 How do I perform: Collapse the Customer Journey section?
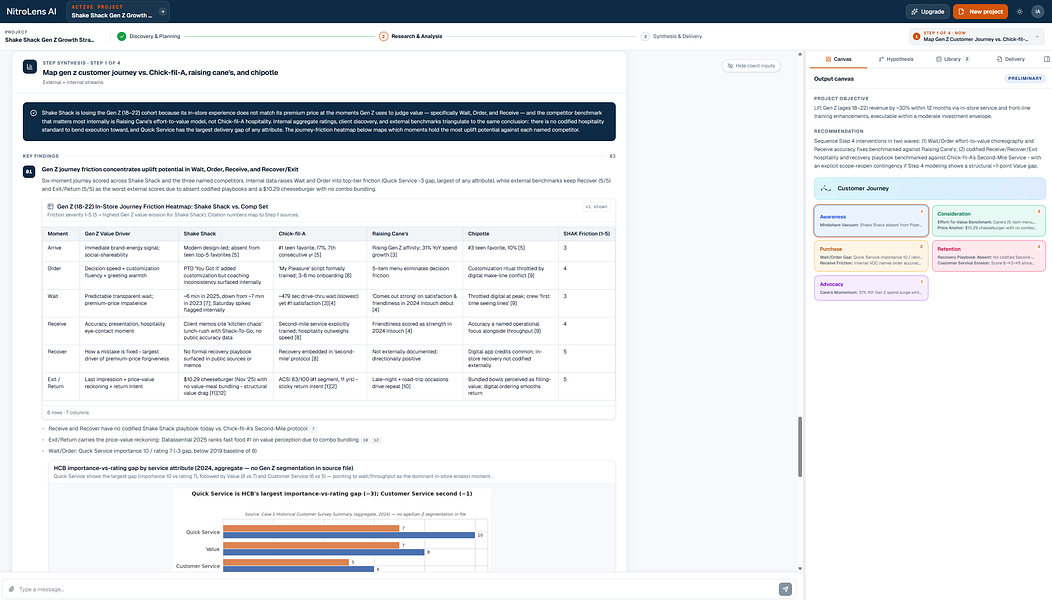point(929,189)
